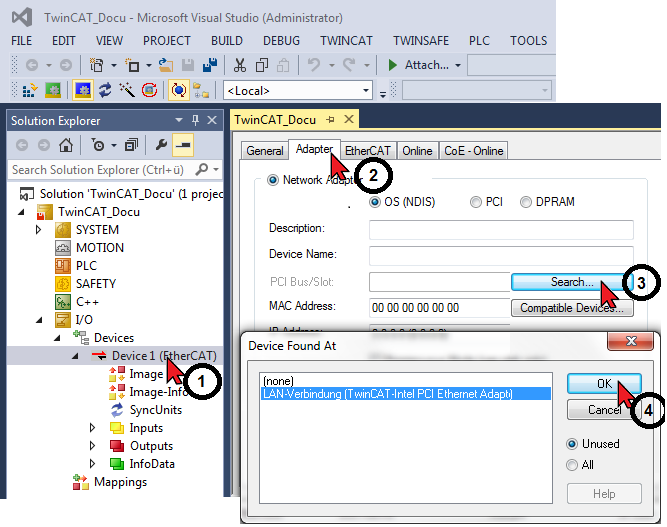Select the Unused radio button
This screenshot has width=667, height=527.
pyautogui.click(x=572, y=444)
